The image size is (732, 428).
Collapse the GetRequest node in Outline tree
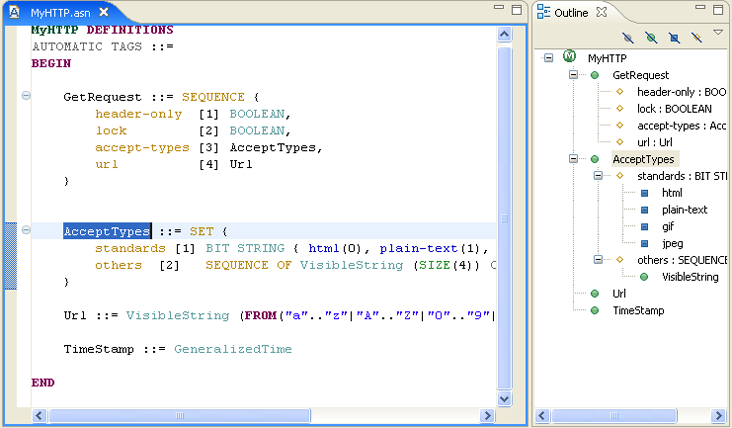573,75
